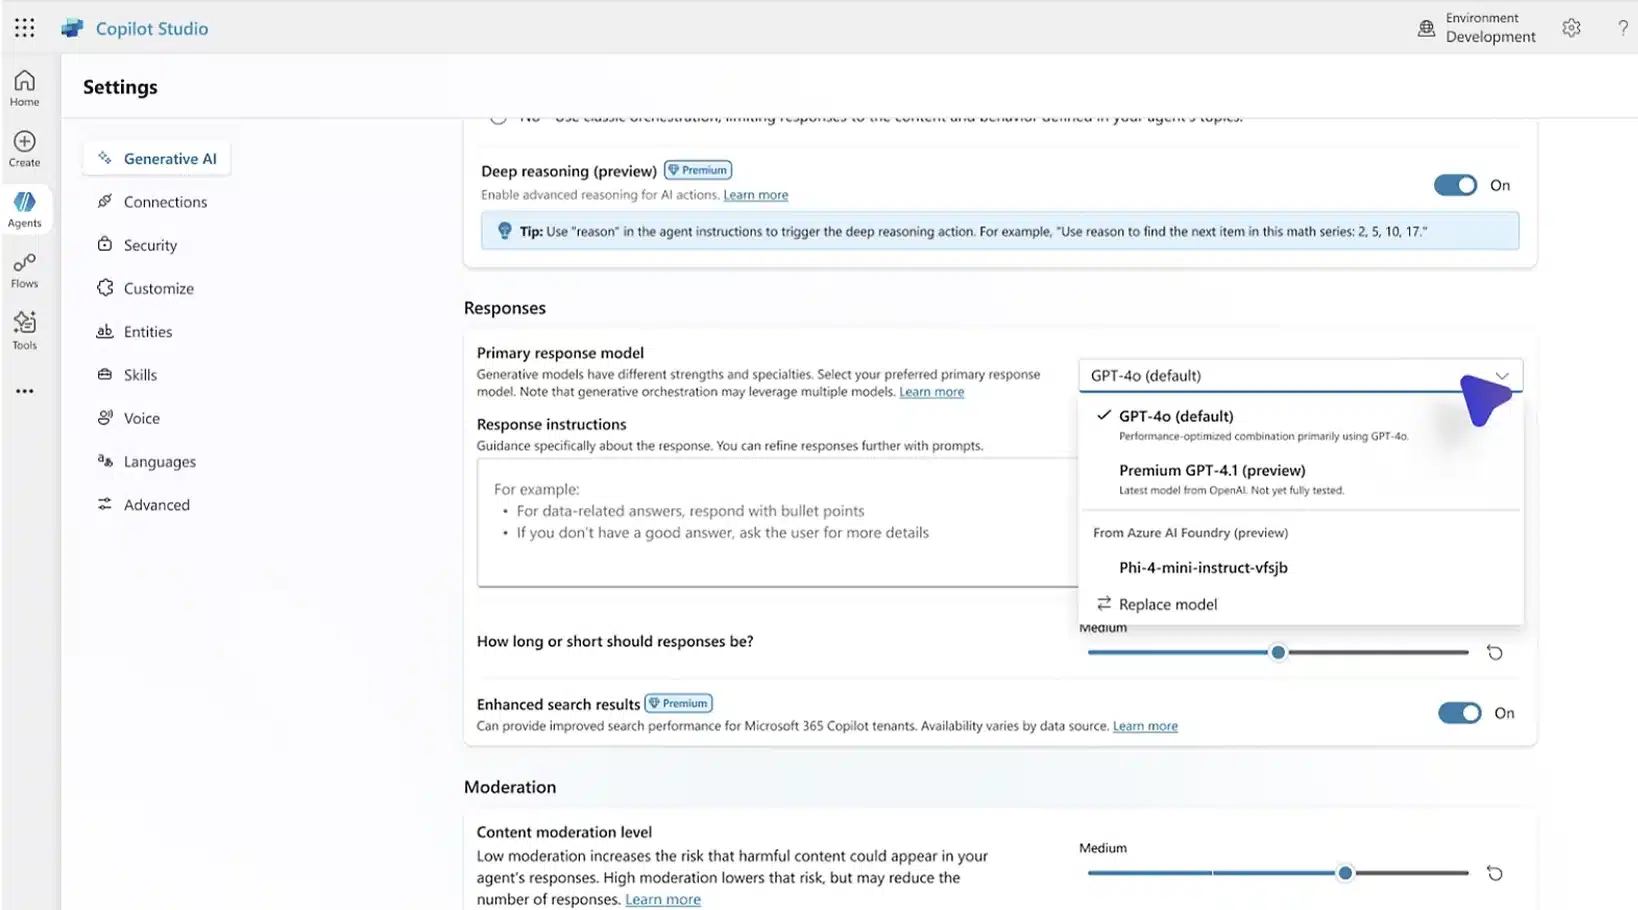Click Learn more under Content moderation level
Viewport: 1638px width, 910px height.
click(x=663, y=899)
